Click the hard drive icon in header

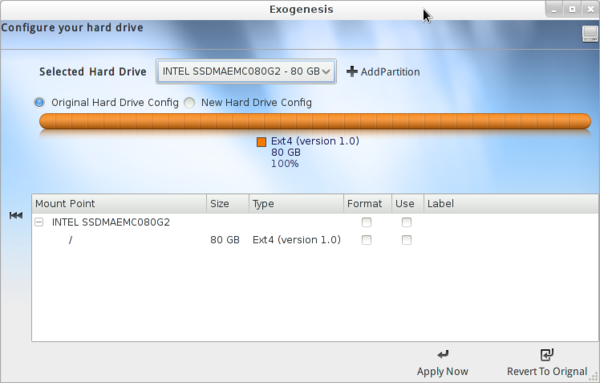tap(590, 34)
